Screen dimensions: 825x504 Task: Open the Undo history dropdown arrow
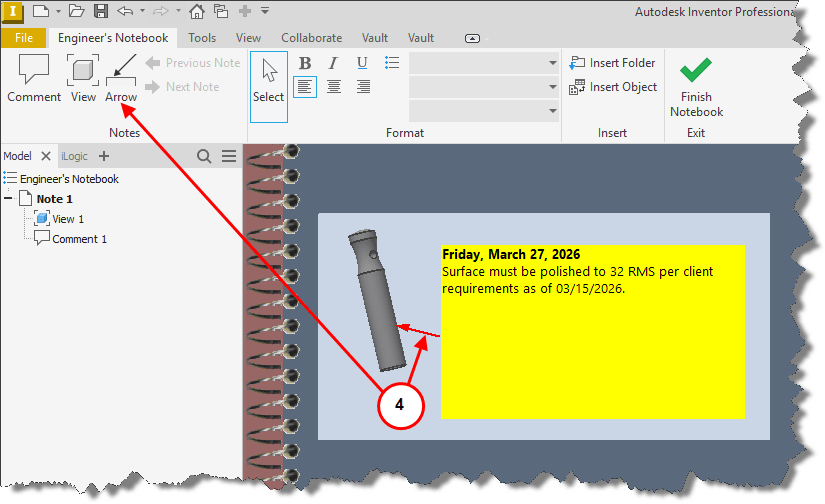click(x=142, y=11)
